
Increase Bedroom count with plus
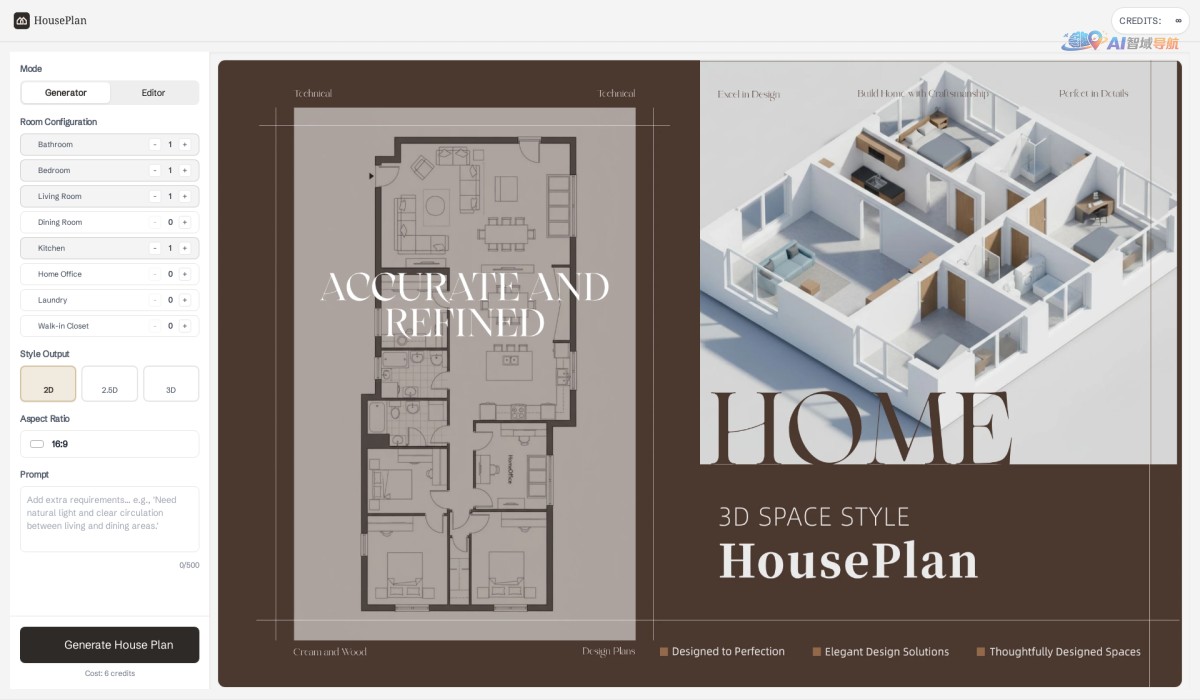coord(185,171)
